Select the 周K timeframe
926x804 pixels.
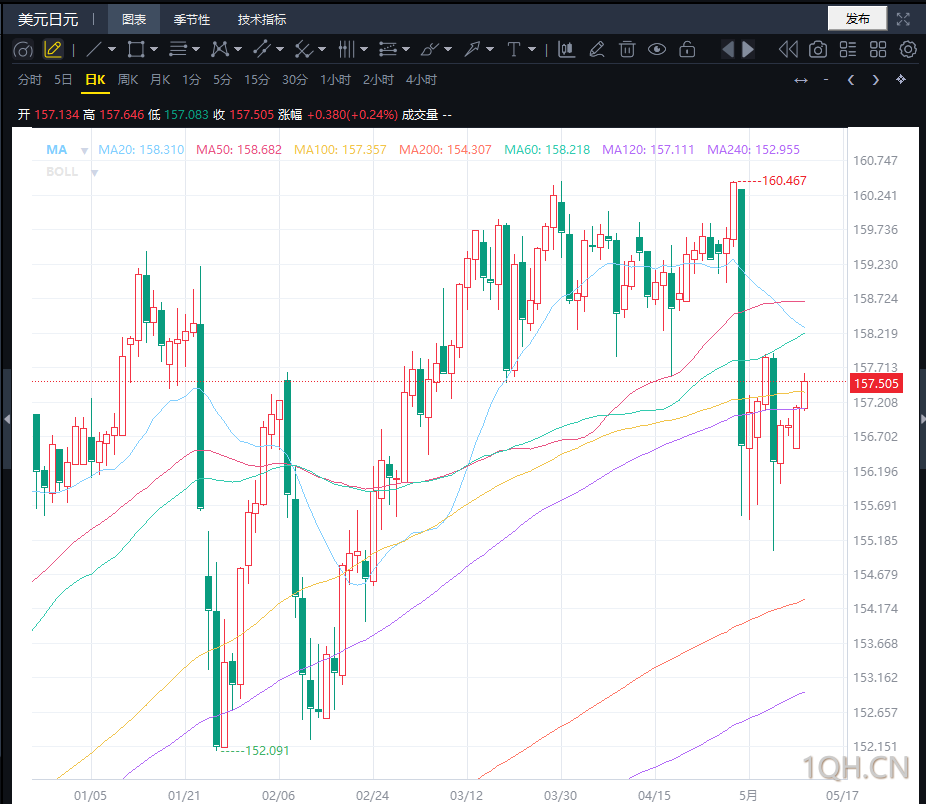coord(128,80)
